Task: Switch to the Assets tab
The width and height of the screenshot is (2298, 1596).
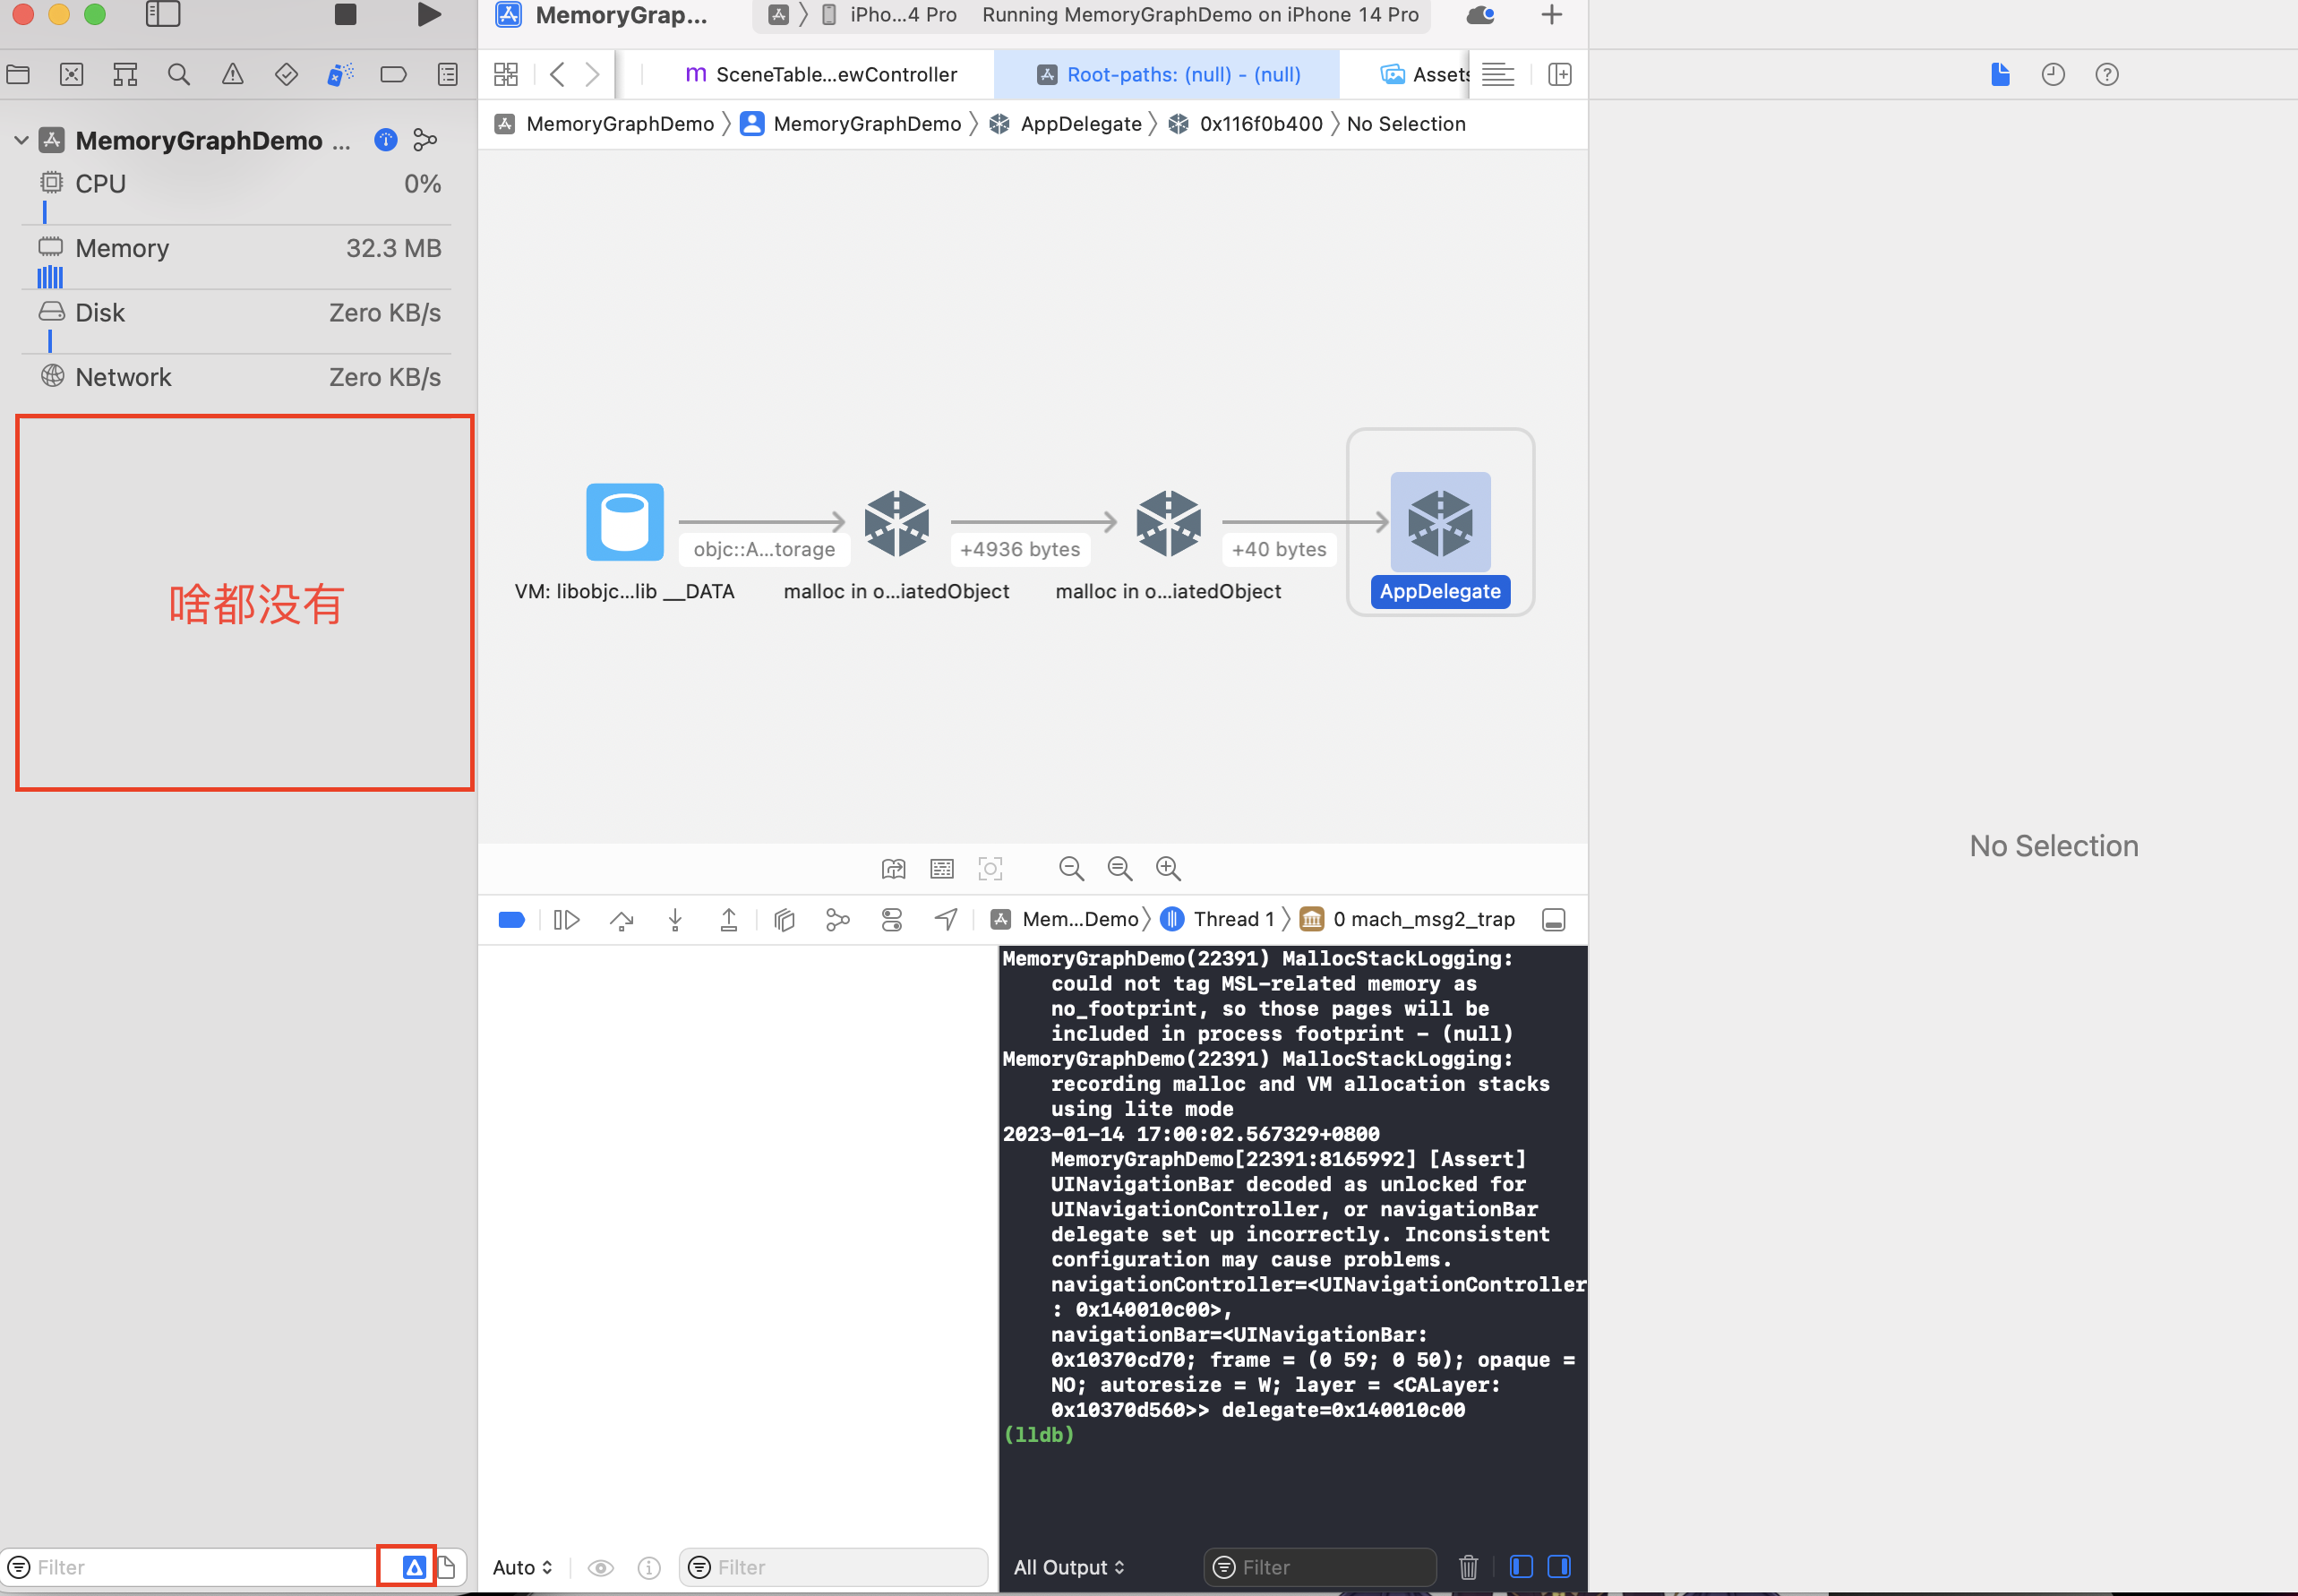Action: coord(1425,74)
